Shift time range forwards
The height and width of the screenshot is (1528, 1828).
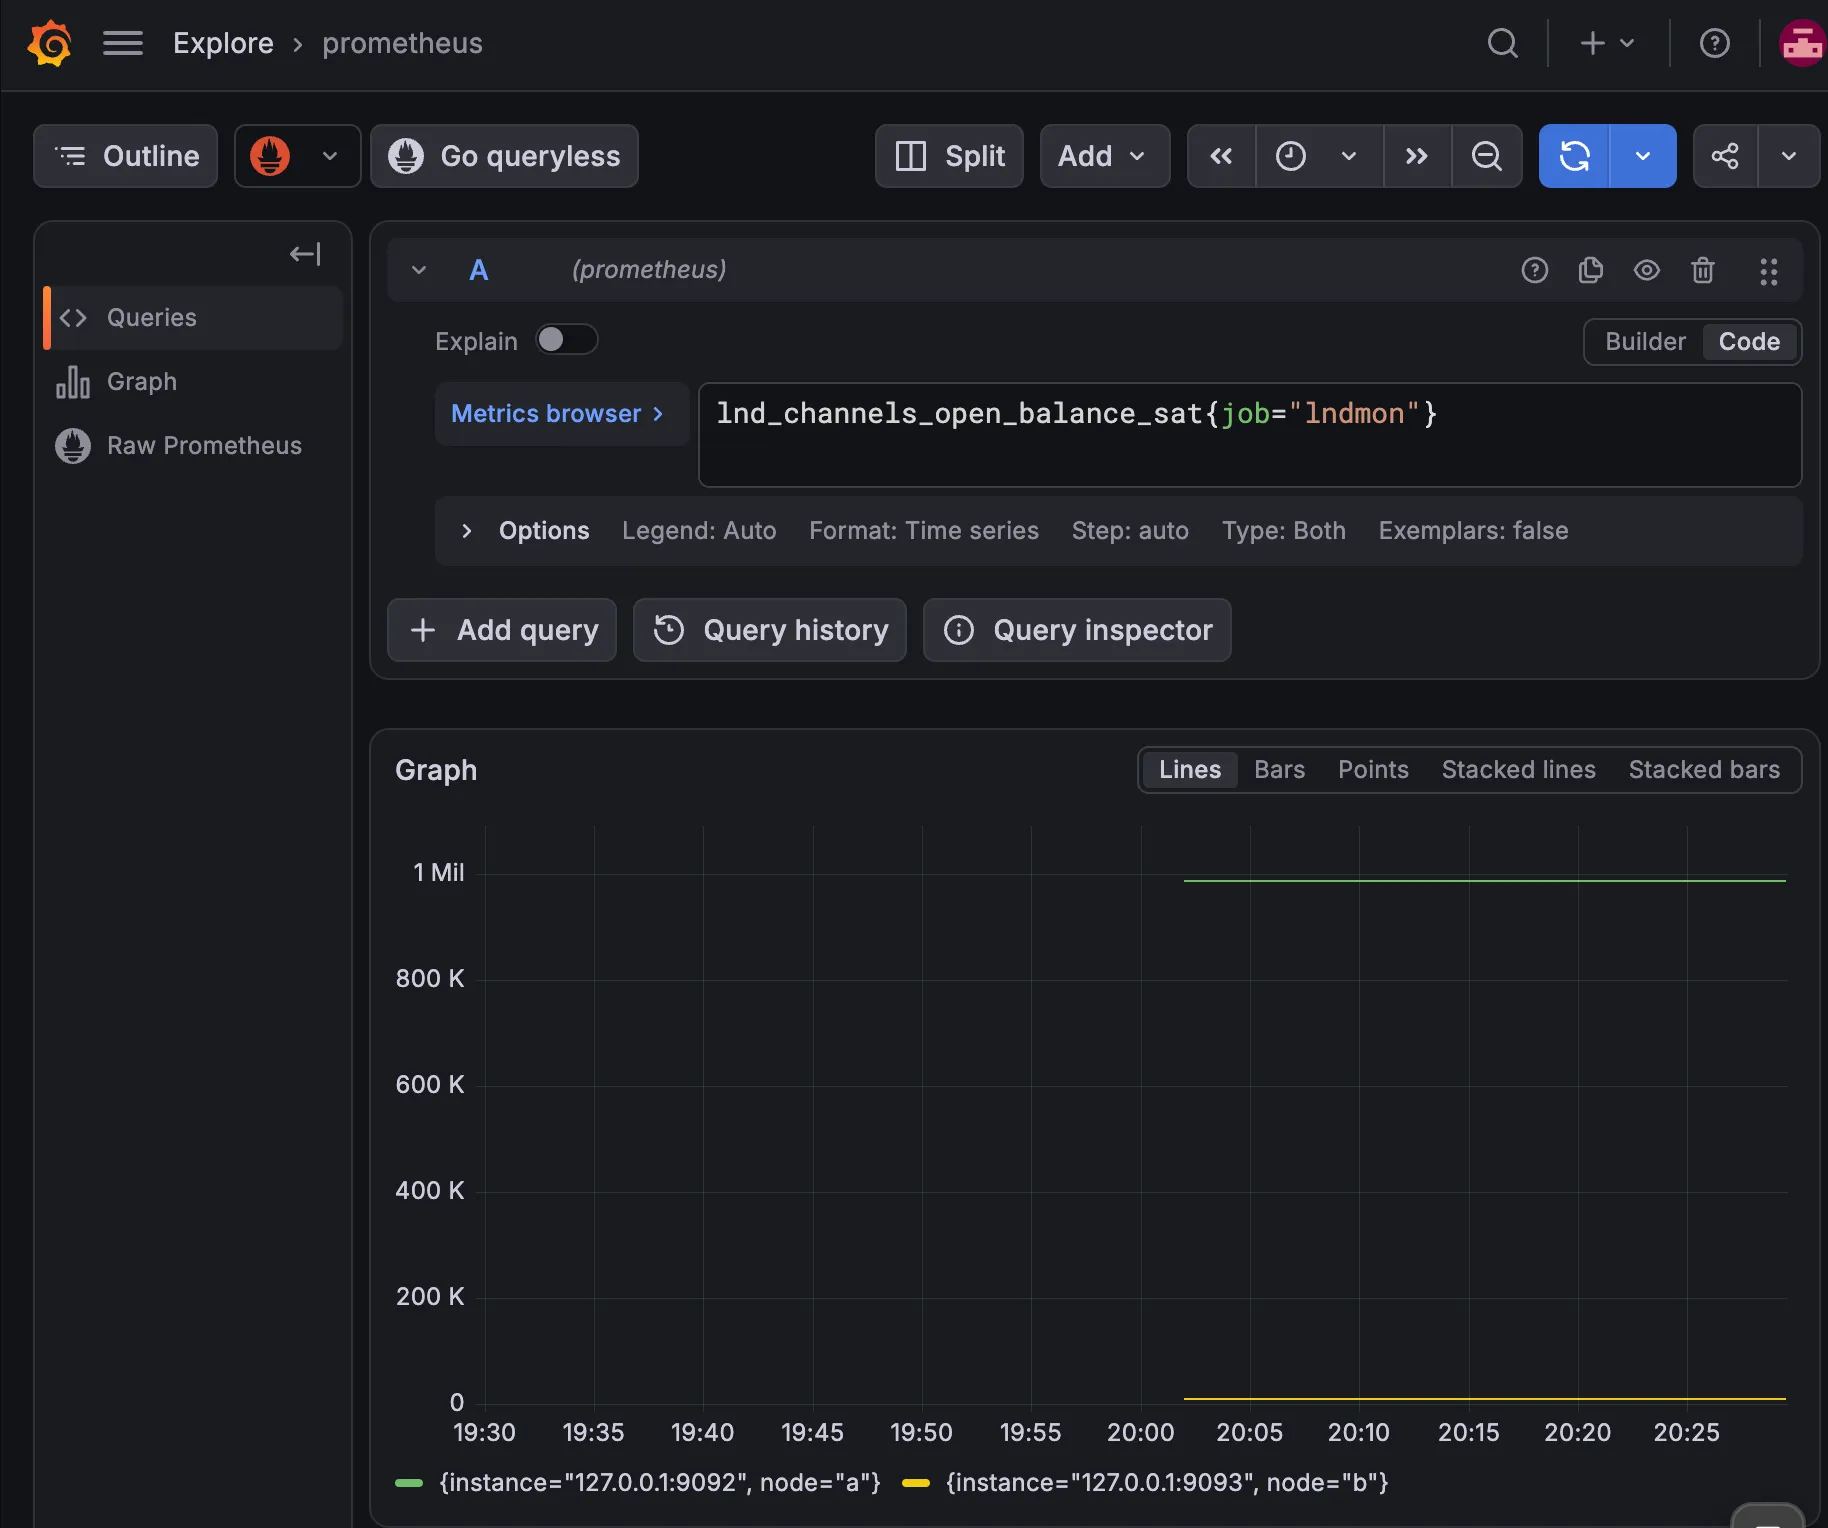click(x=1417, y=156)
